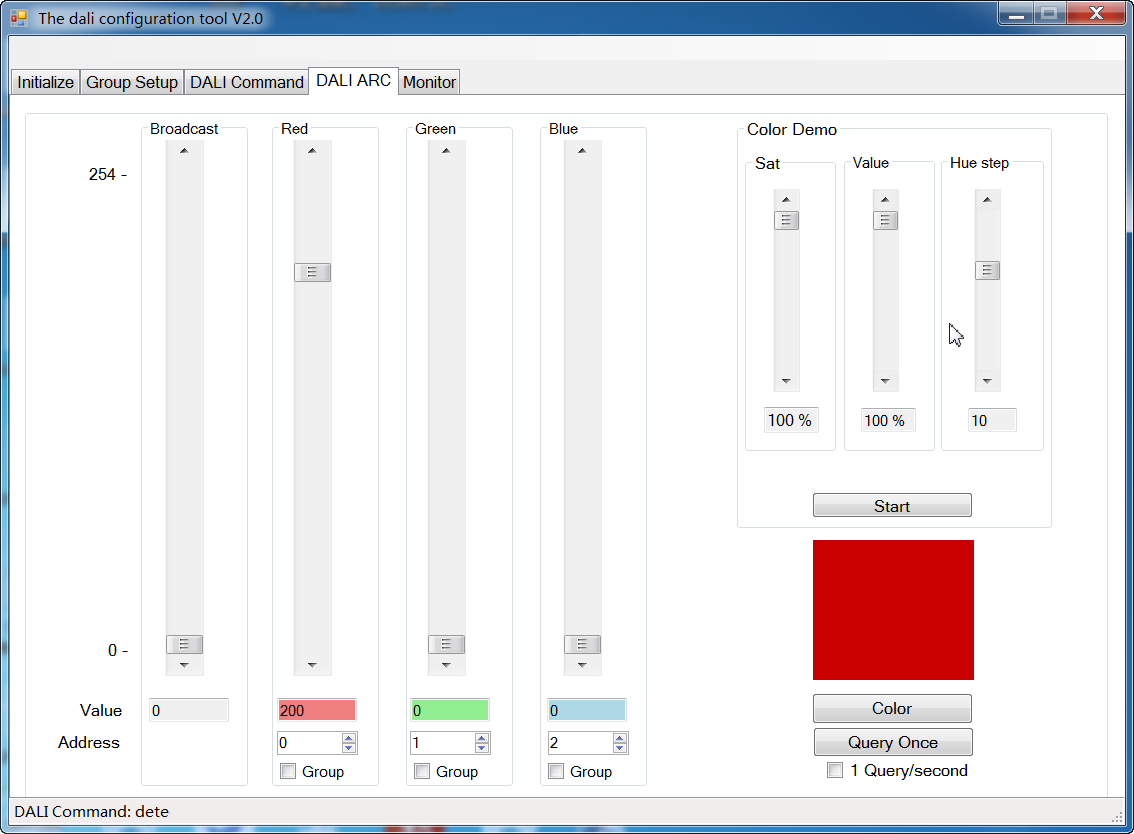Click the Sat slider down arrow
Image resolution: width=1134 pixels, height=834 pixels.
[x=786, y=381]
